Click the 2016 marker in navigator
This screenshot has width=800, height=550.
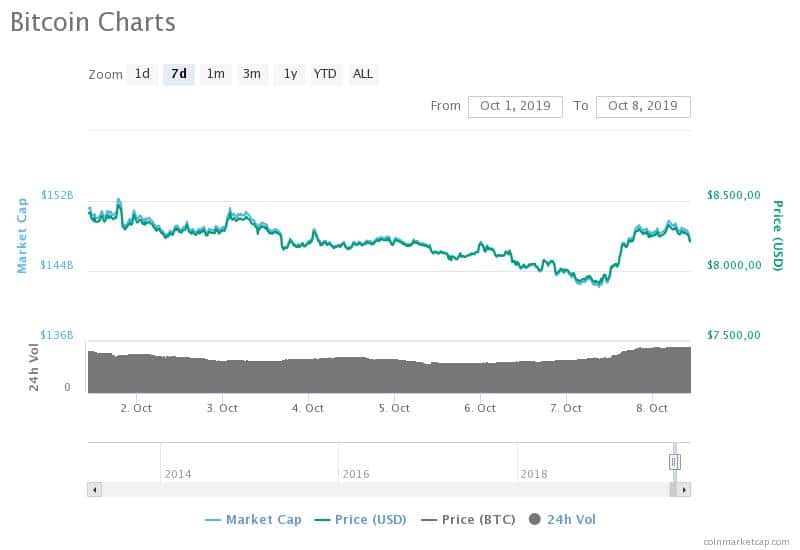point(356,474)
